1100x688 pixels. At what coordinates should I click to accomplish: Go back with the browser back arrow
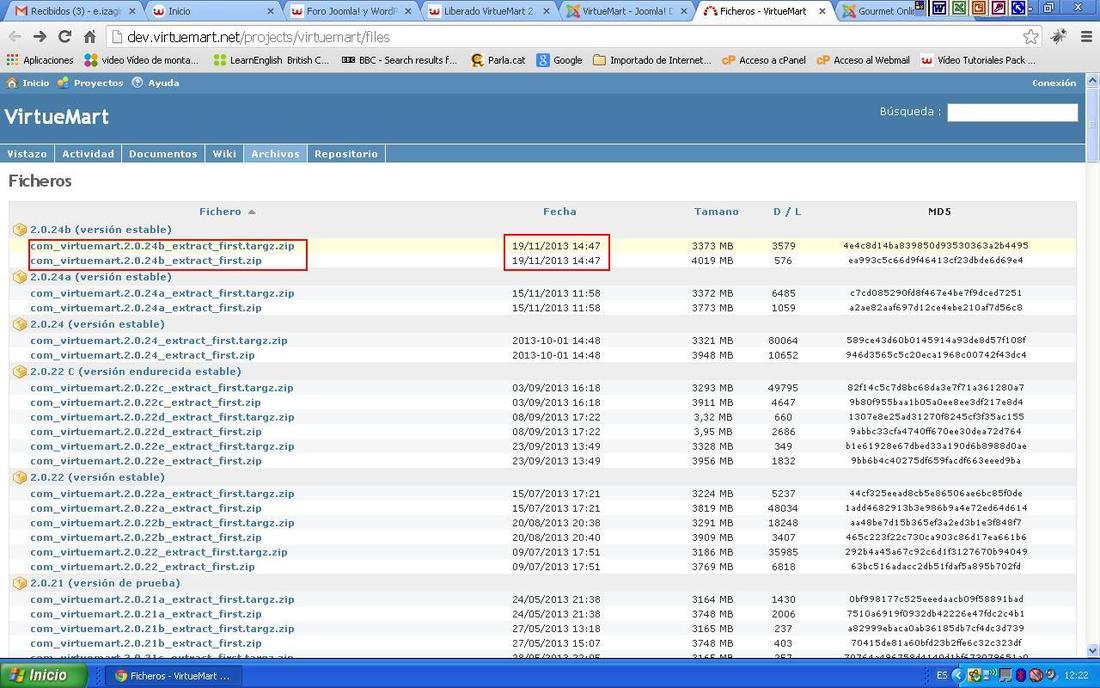tap(15, 36)
